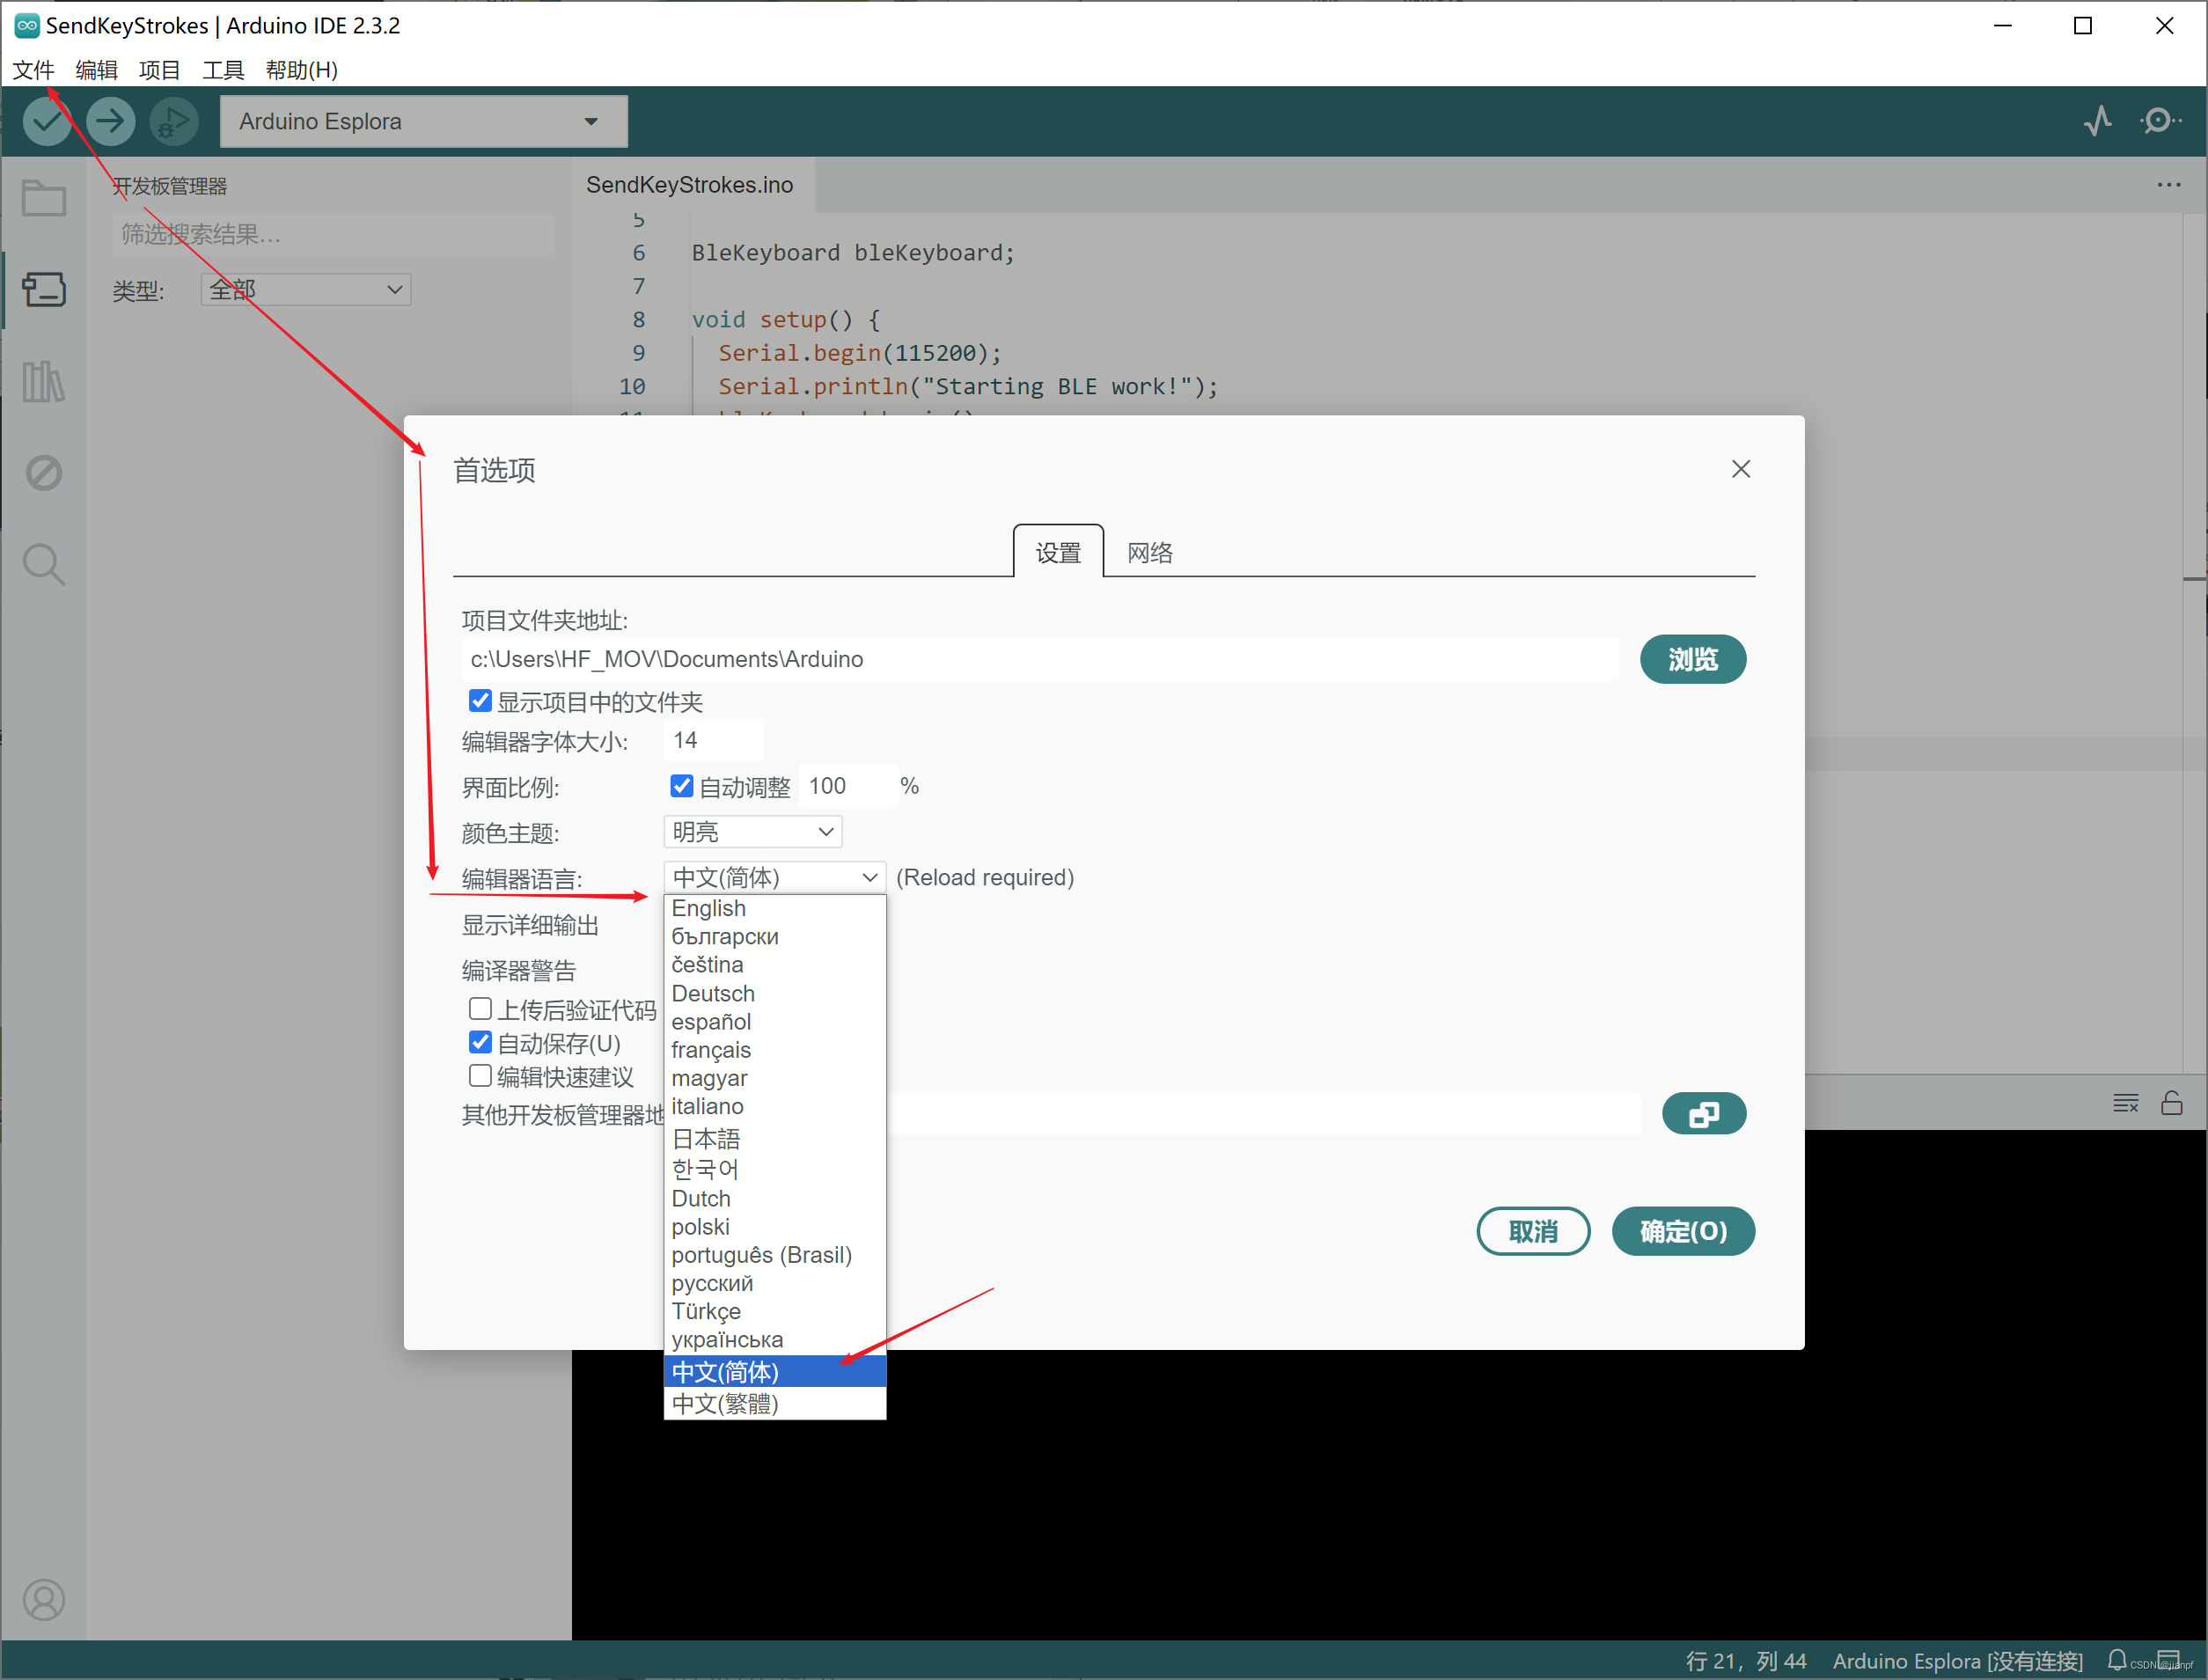Open the 工具 menu
This screenshot has height=1680, width=2208.
point(223,70)
